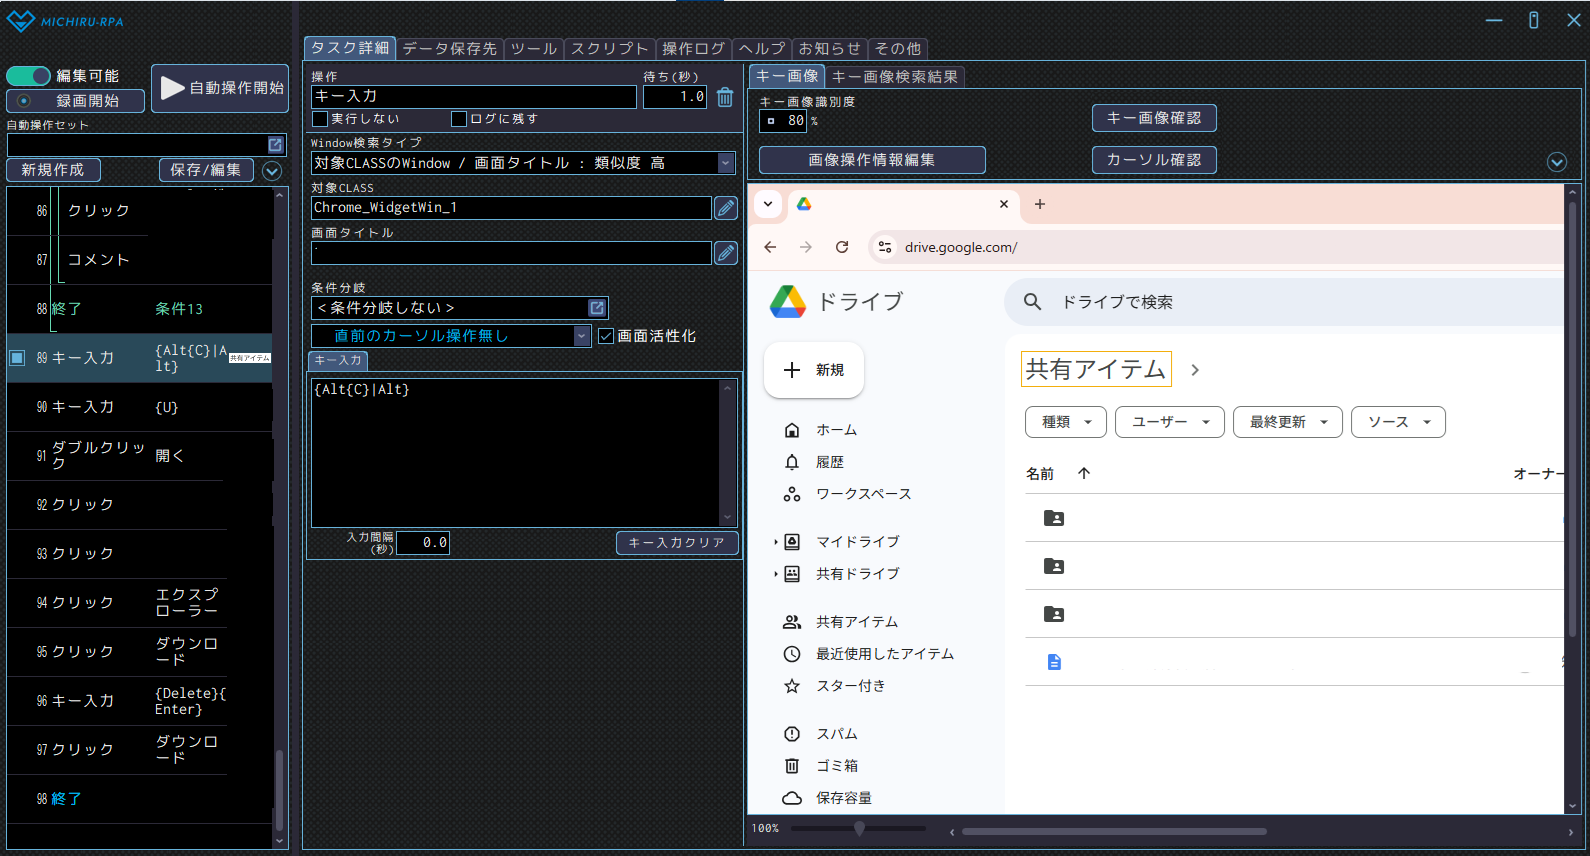Click the pencil icon next to 画面タイトル field
Viewport: 1590px width, 856px height.
click(726, 253)
